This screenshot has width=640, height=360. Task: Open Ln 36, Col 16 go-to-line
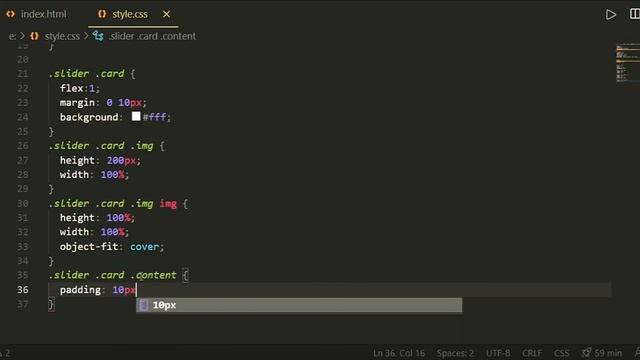399,353
